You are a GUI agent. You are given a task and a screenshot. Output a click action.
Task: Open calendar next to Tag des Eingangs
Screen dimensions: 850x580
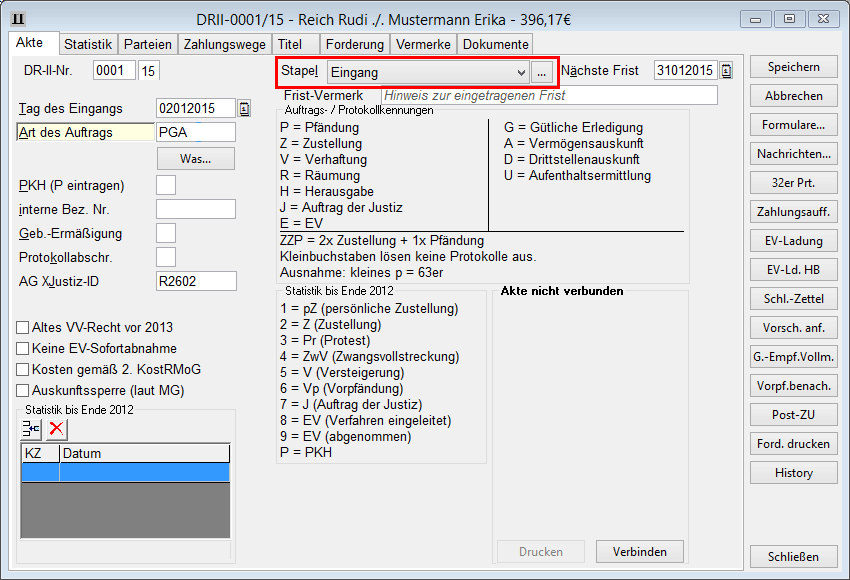(x=244, y=108)
